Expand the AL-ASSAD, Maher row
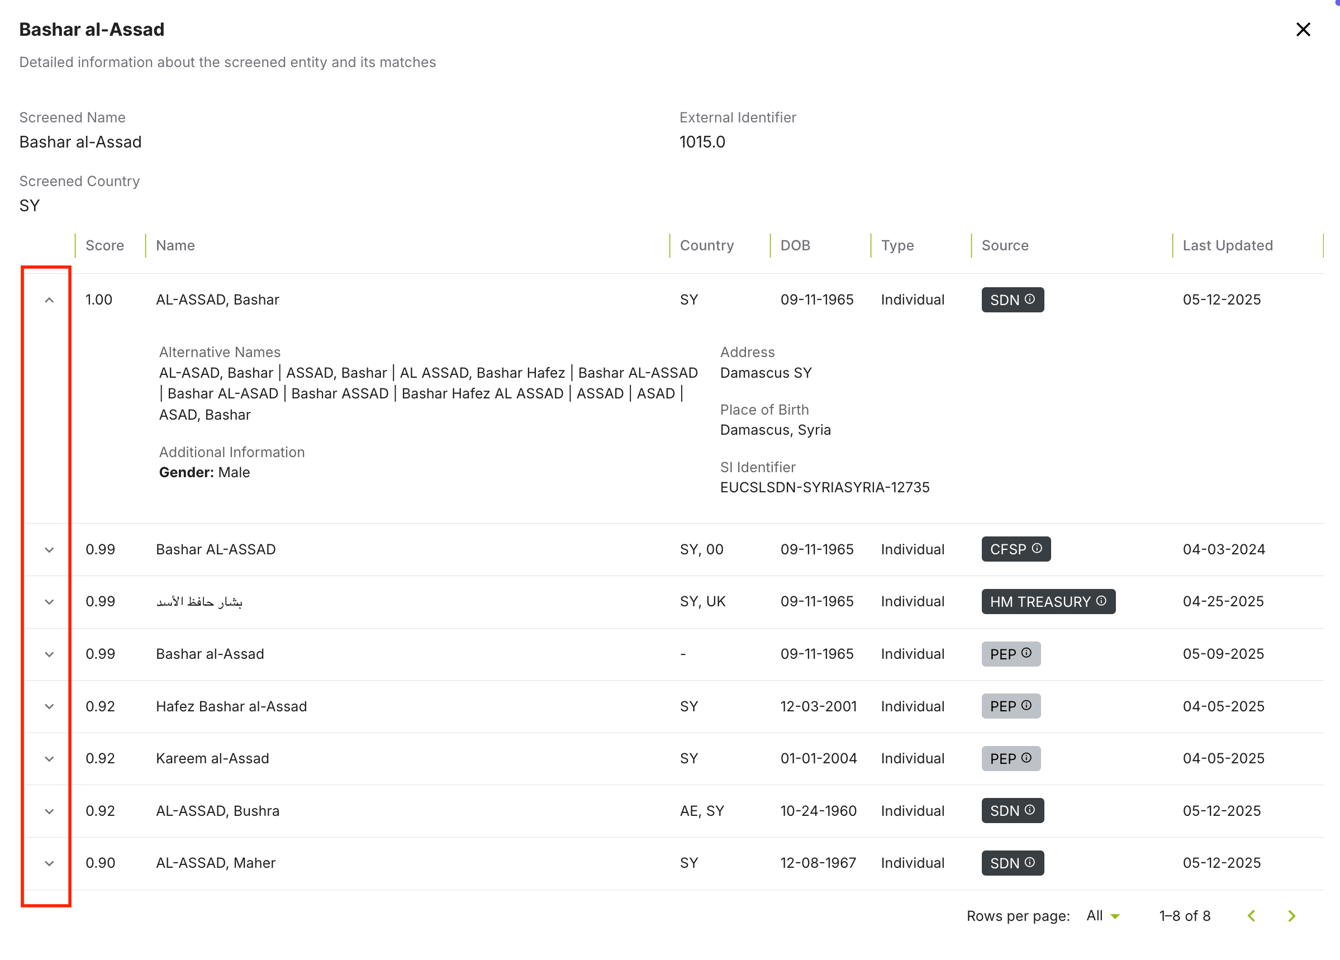Image resolution: width=1340 pixels, height=960 pixels. [x=49, y=863]
